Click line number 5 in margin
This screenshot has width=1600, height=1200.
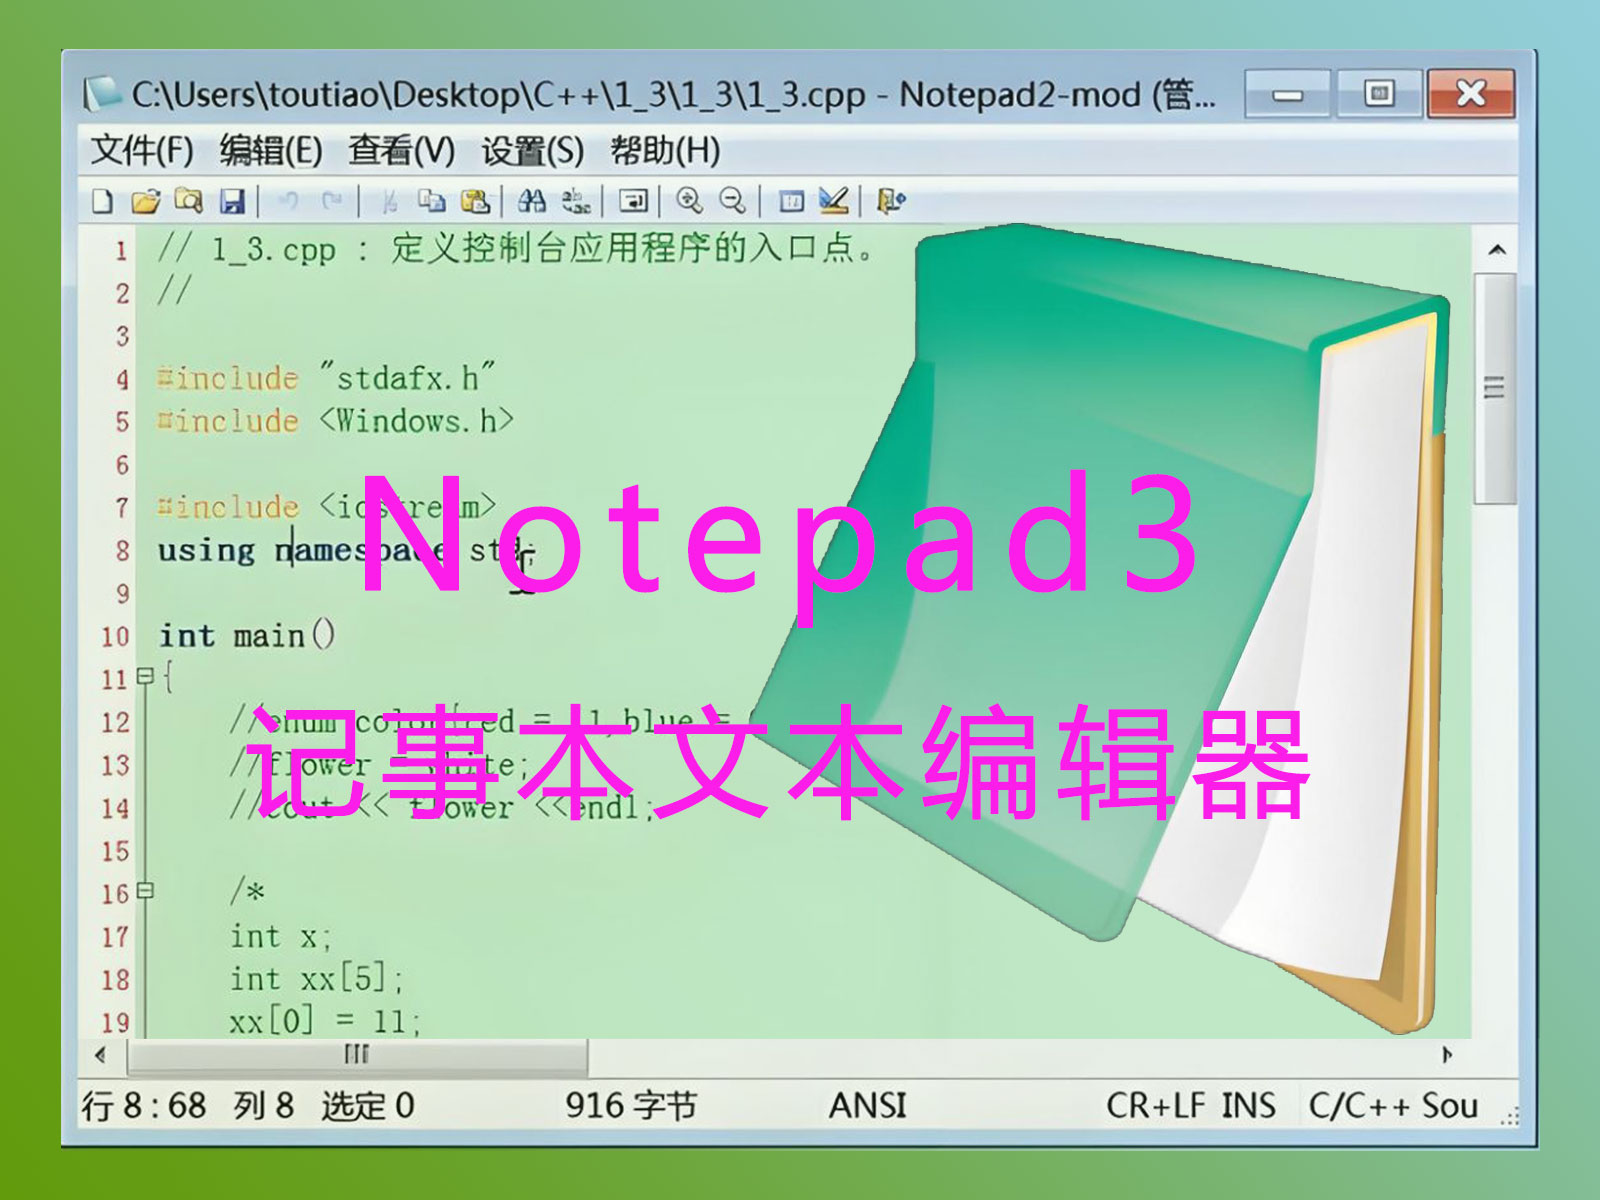click(x=121, y=422)
